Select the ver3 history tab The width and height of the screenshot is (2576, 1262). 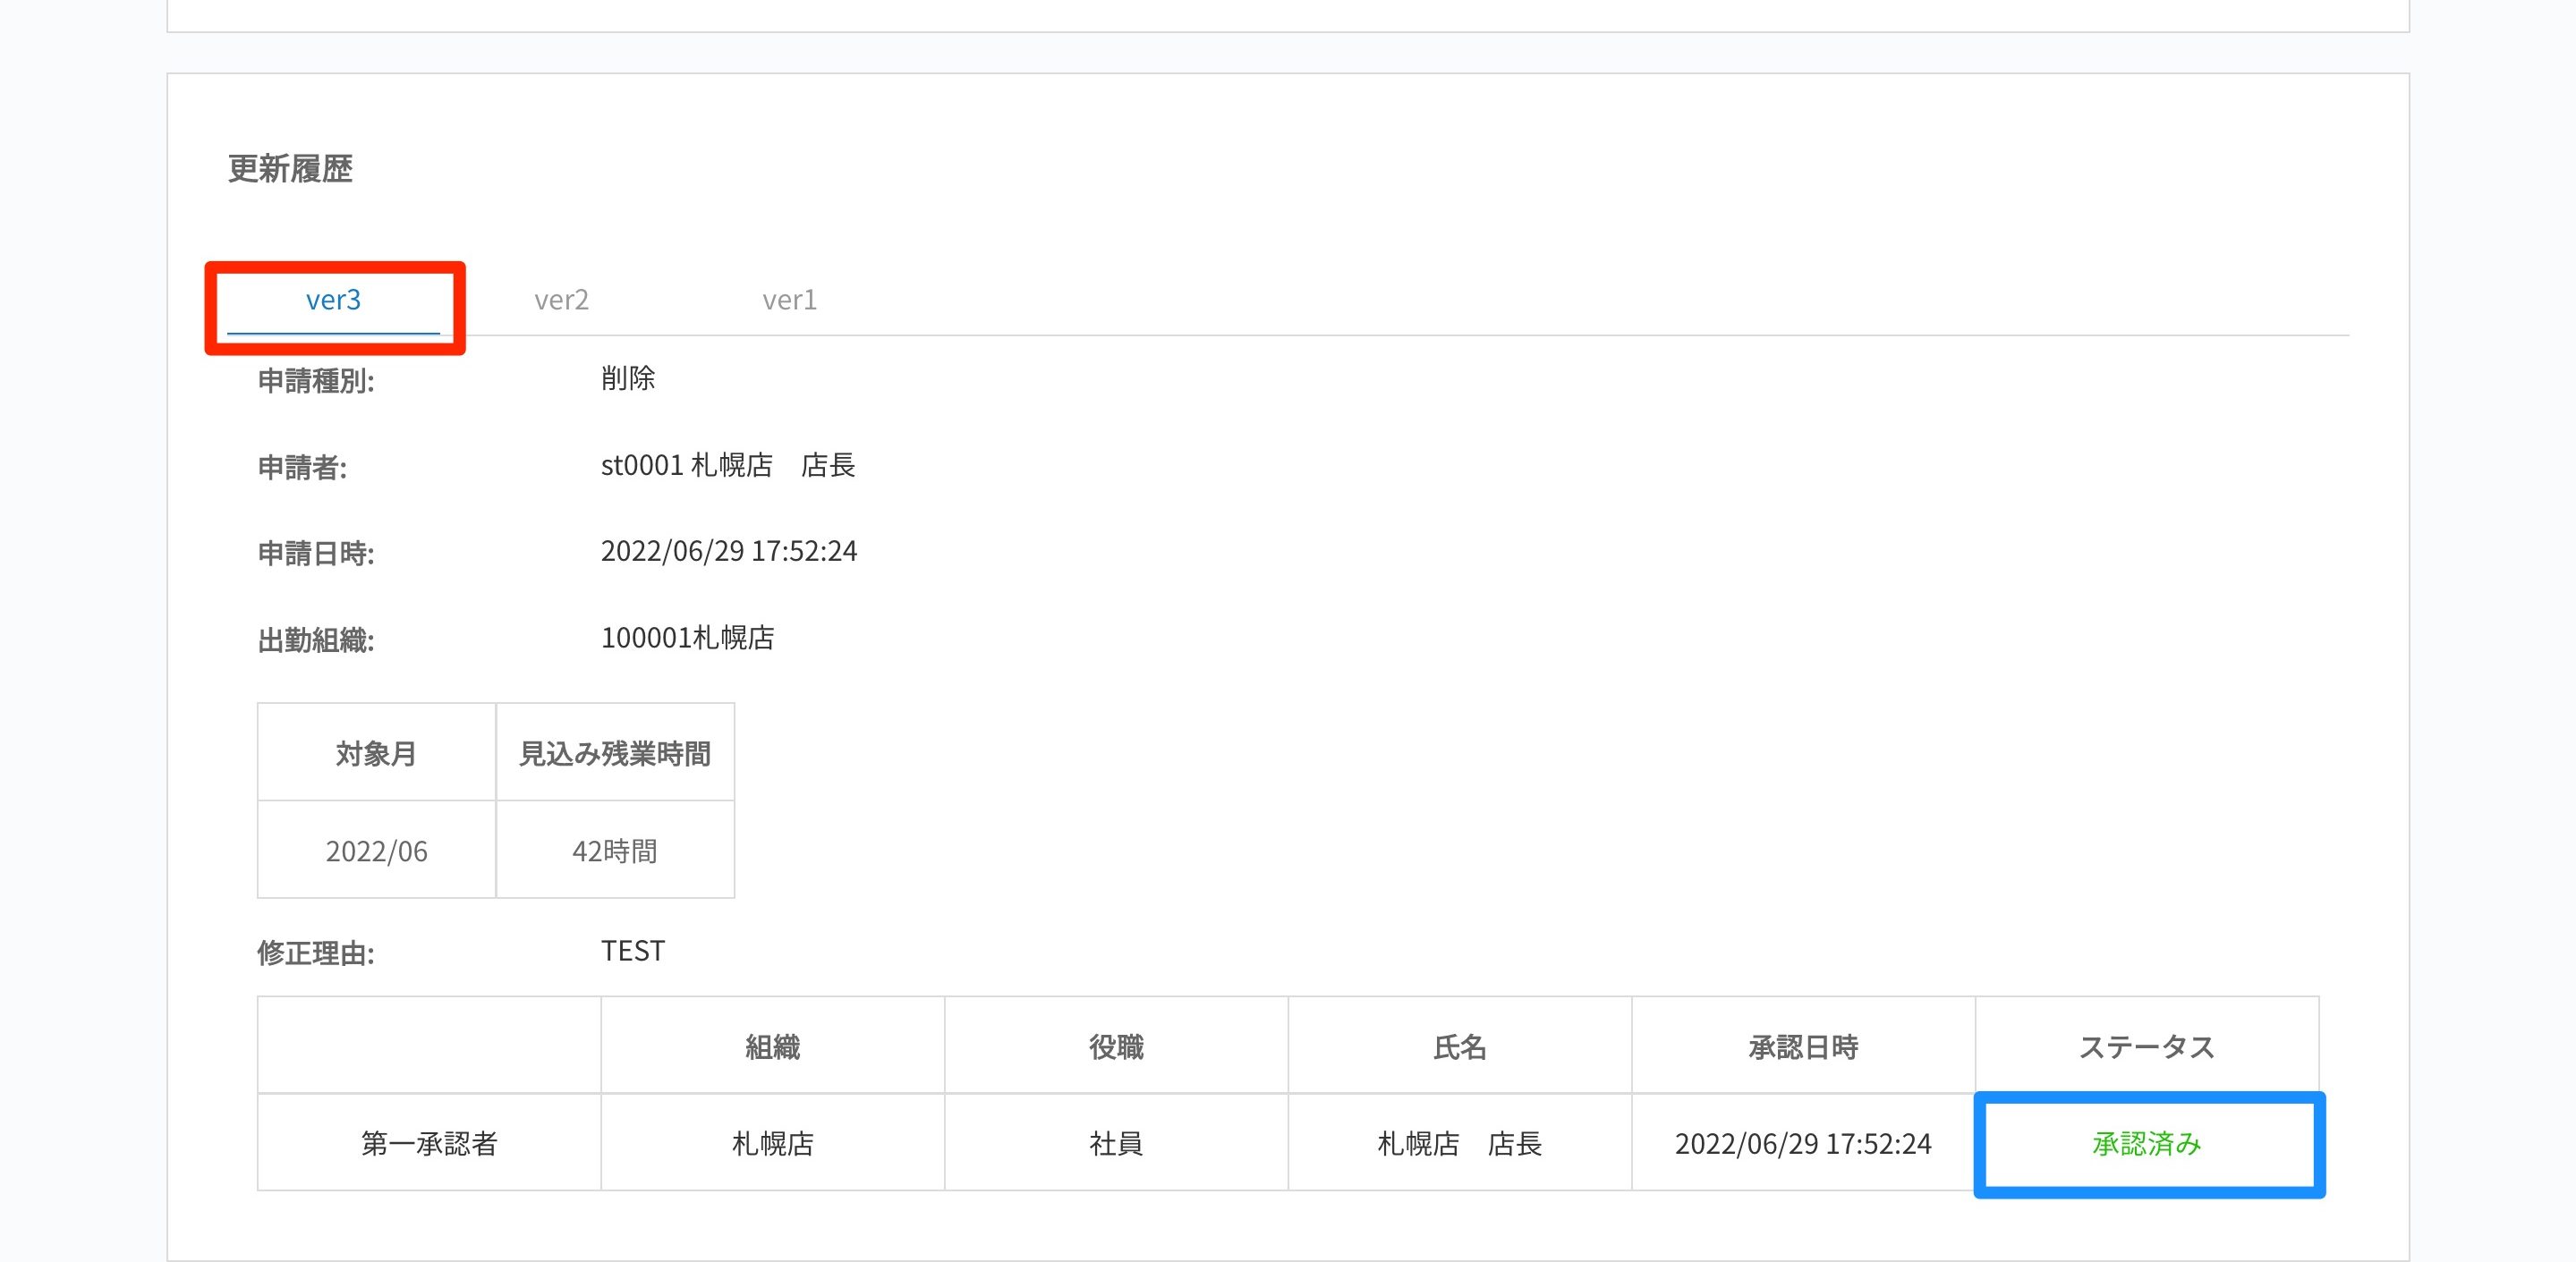coord(333,300)
